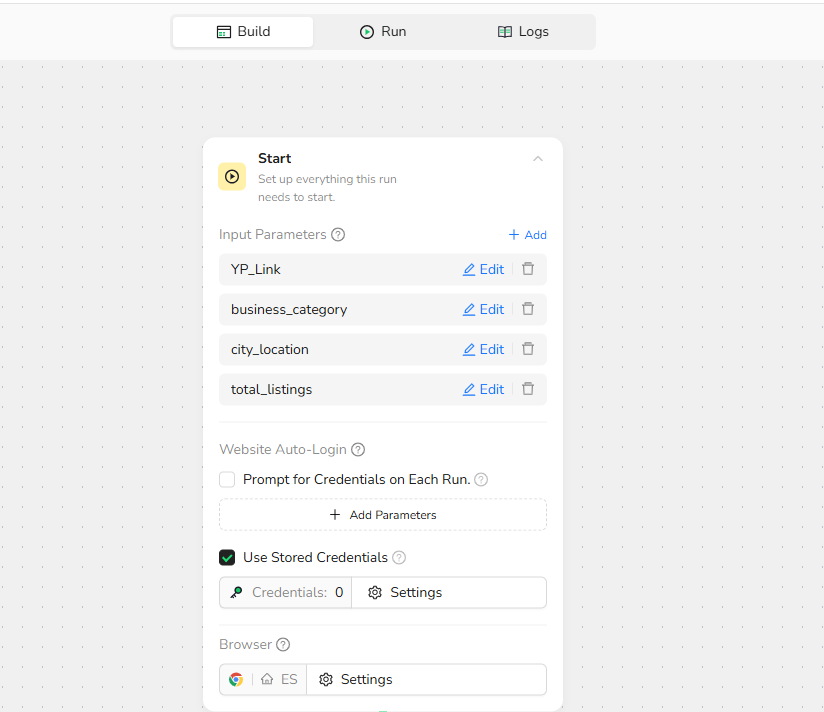Screen dimensions: 824x712
Task: Enable Prompt for Credentials on Each Run
Action: 227,480
